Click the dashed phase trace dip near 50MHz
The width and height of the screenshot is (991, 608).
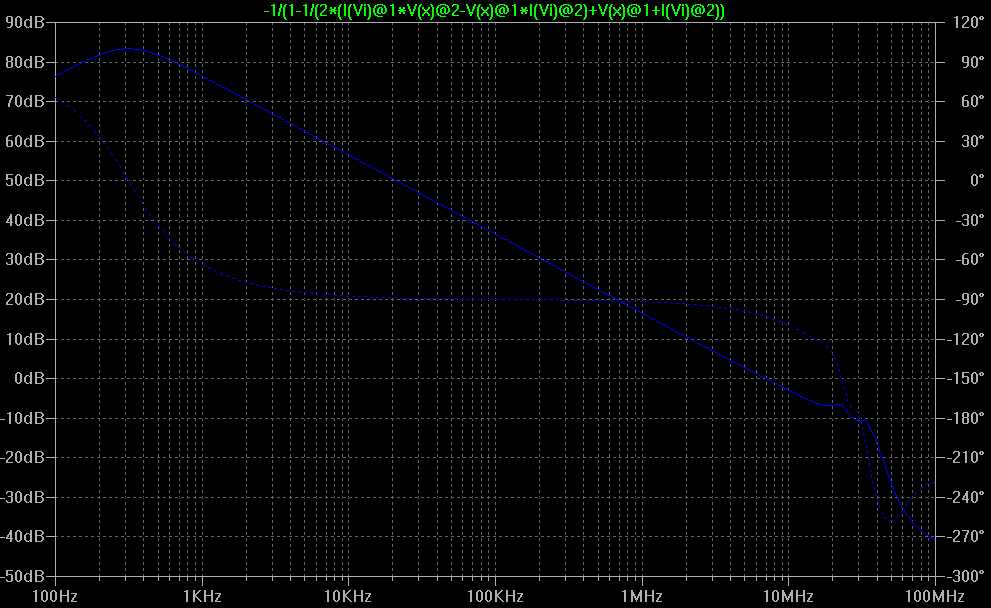(x=890, y=520)
